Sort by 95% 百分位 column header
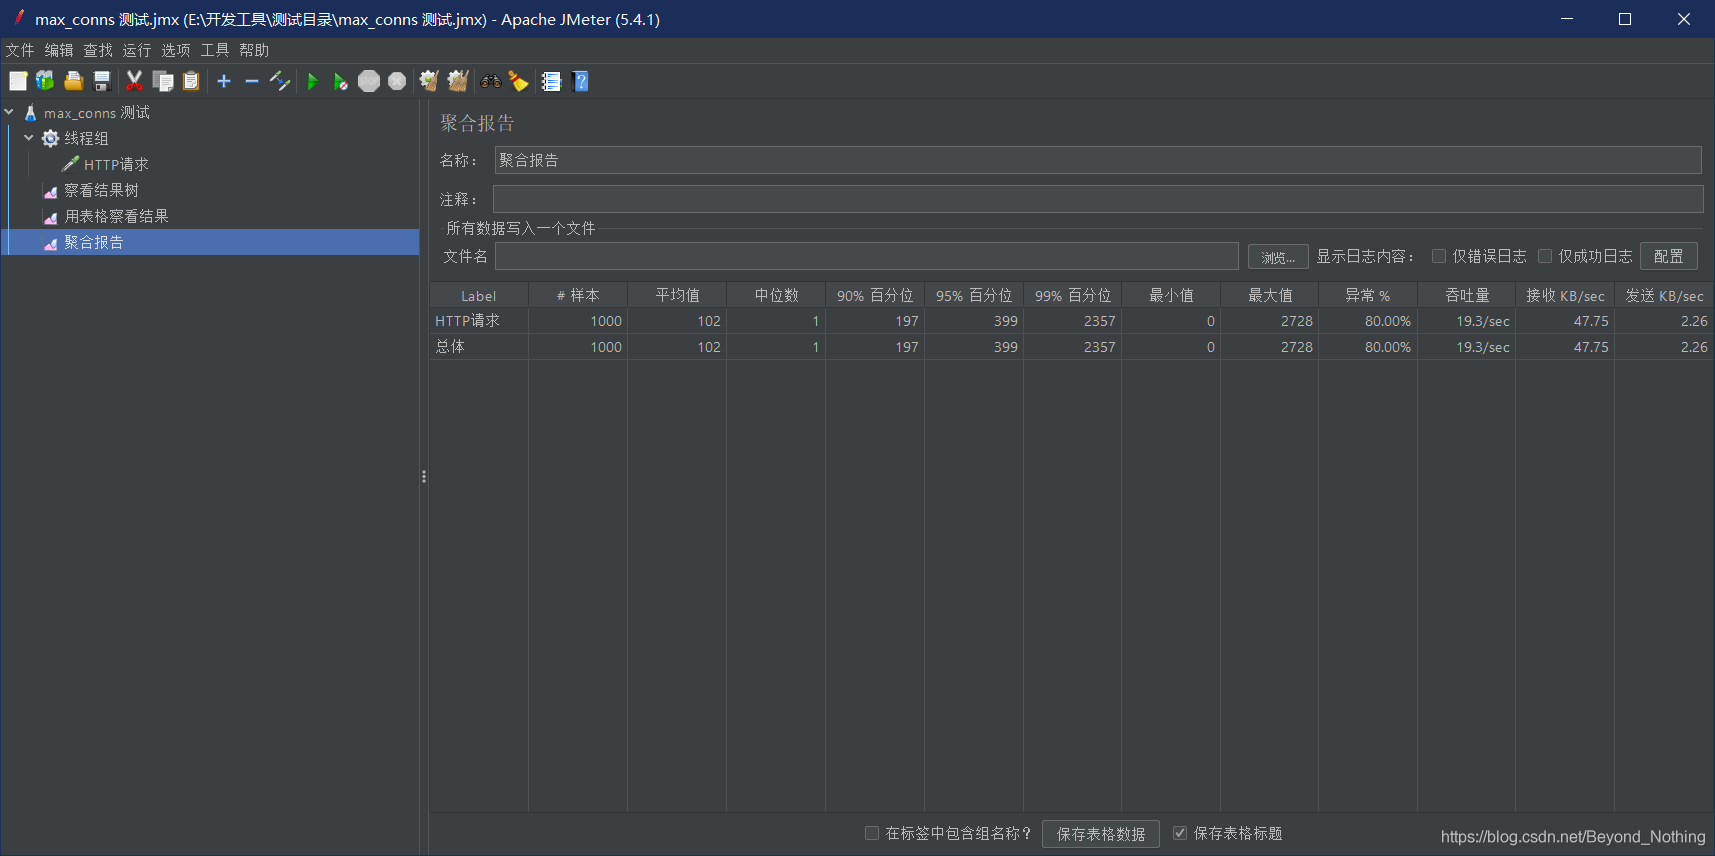This screenshot has height=856, width=1715. pos(974,295)
